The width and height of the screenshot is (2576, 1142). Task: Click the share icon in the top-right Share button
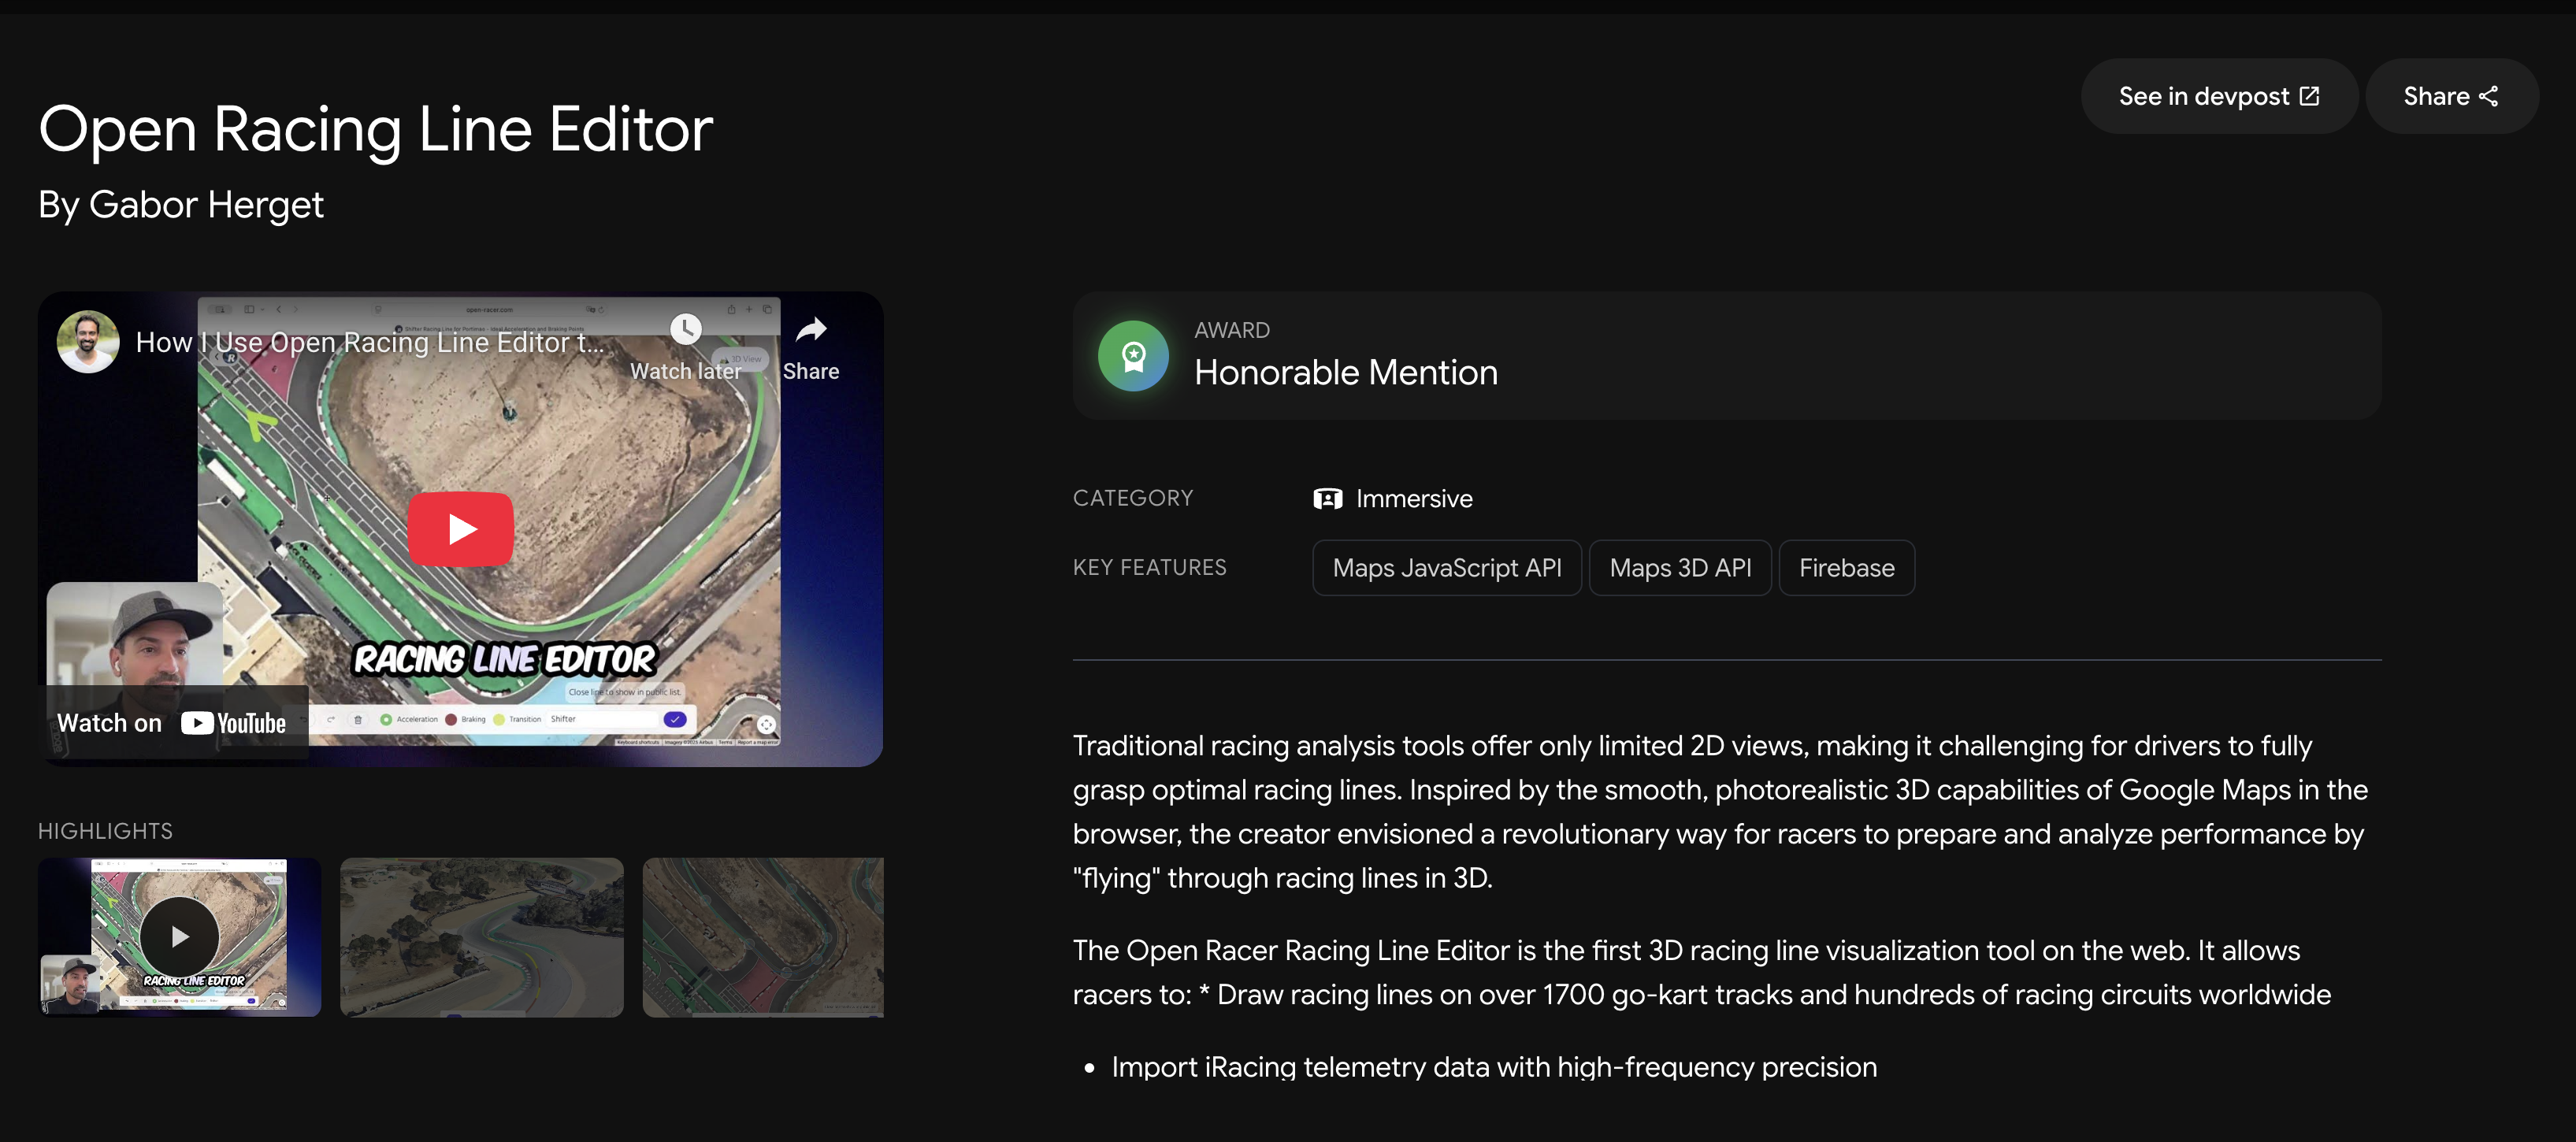[2489, 96]
